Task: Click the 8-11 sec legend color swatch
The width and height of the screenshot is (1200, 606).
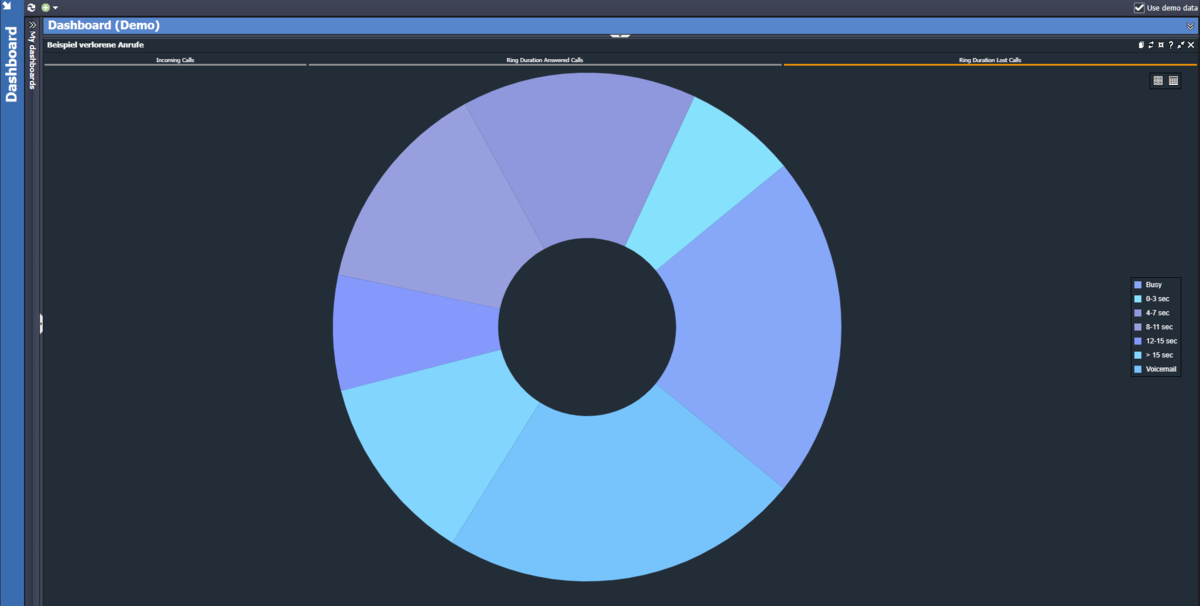Action: coord(1138,327)
